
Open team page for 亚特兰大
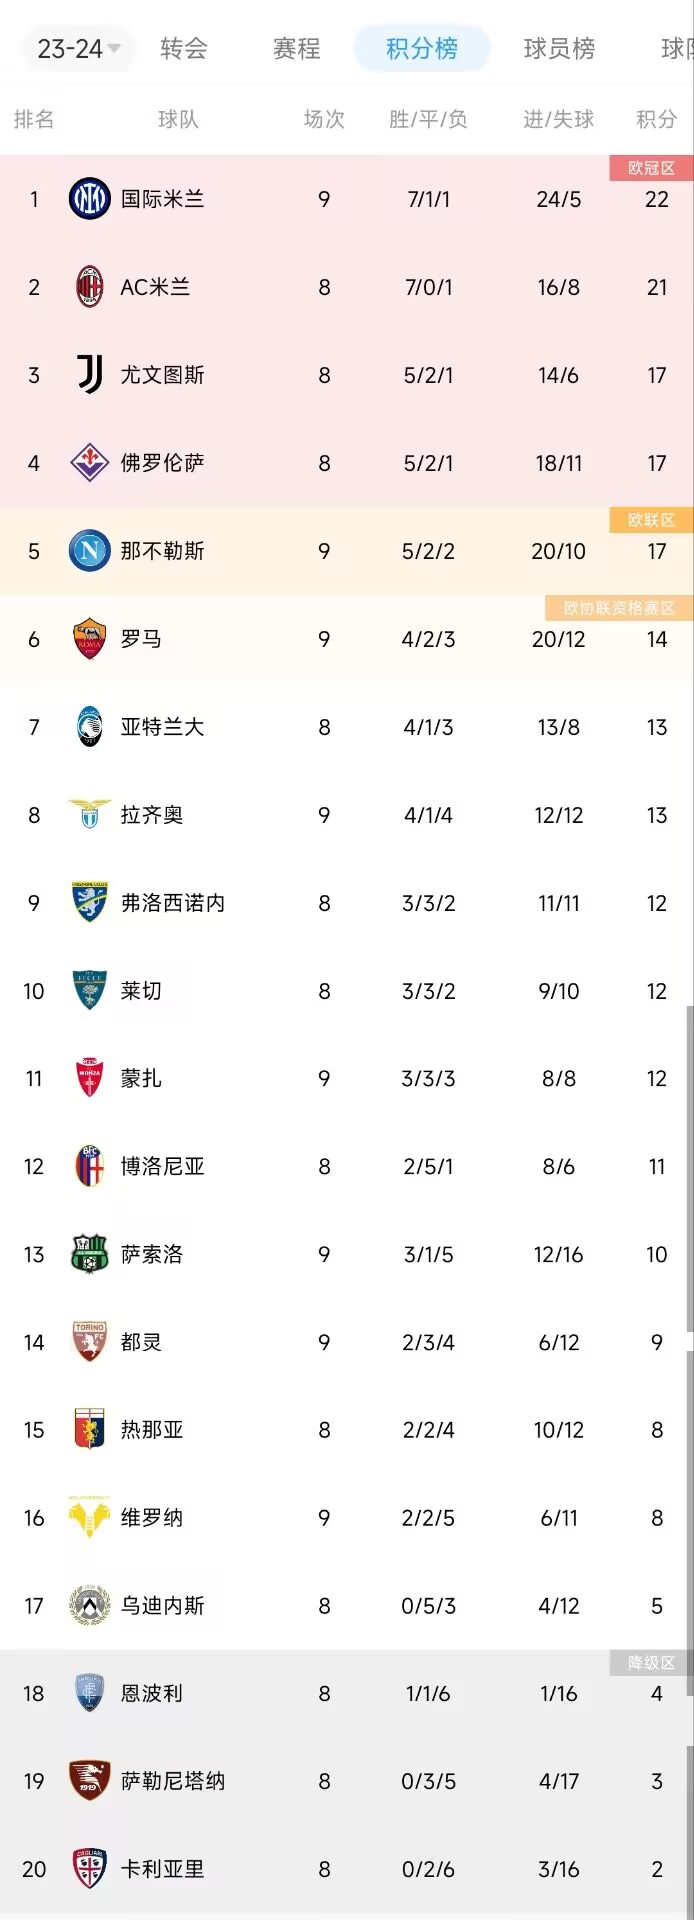coord(162,727)
